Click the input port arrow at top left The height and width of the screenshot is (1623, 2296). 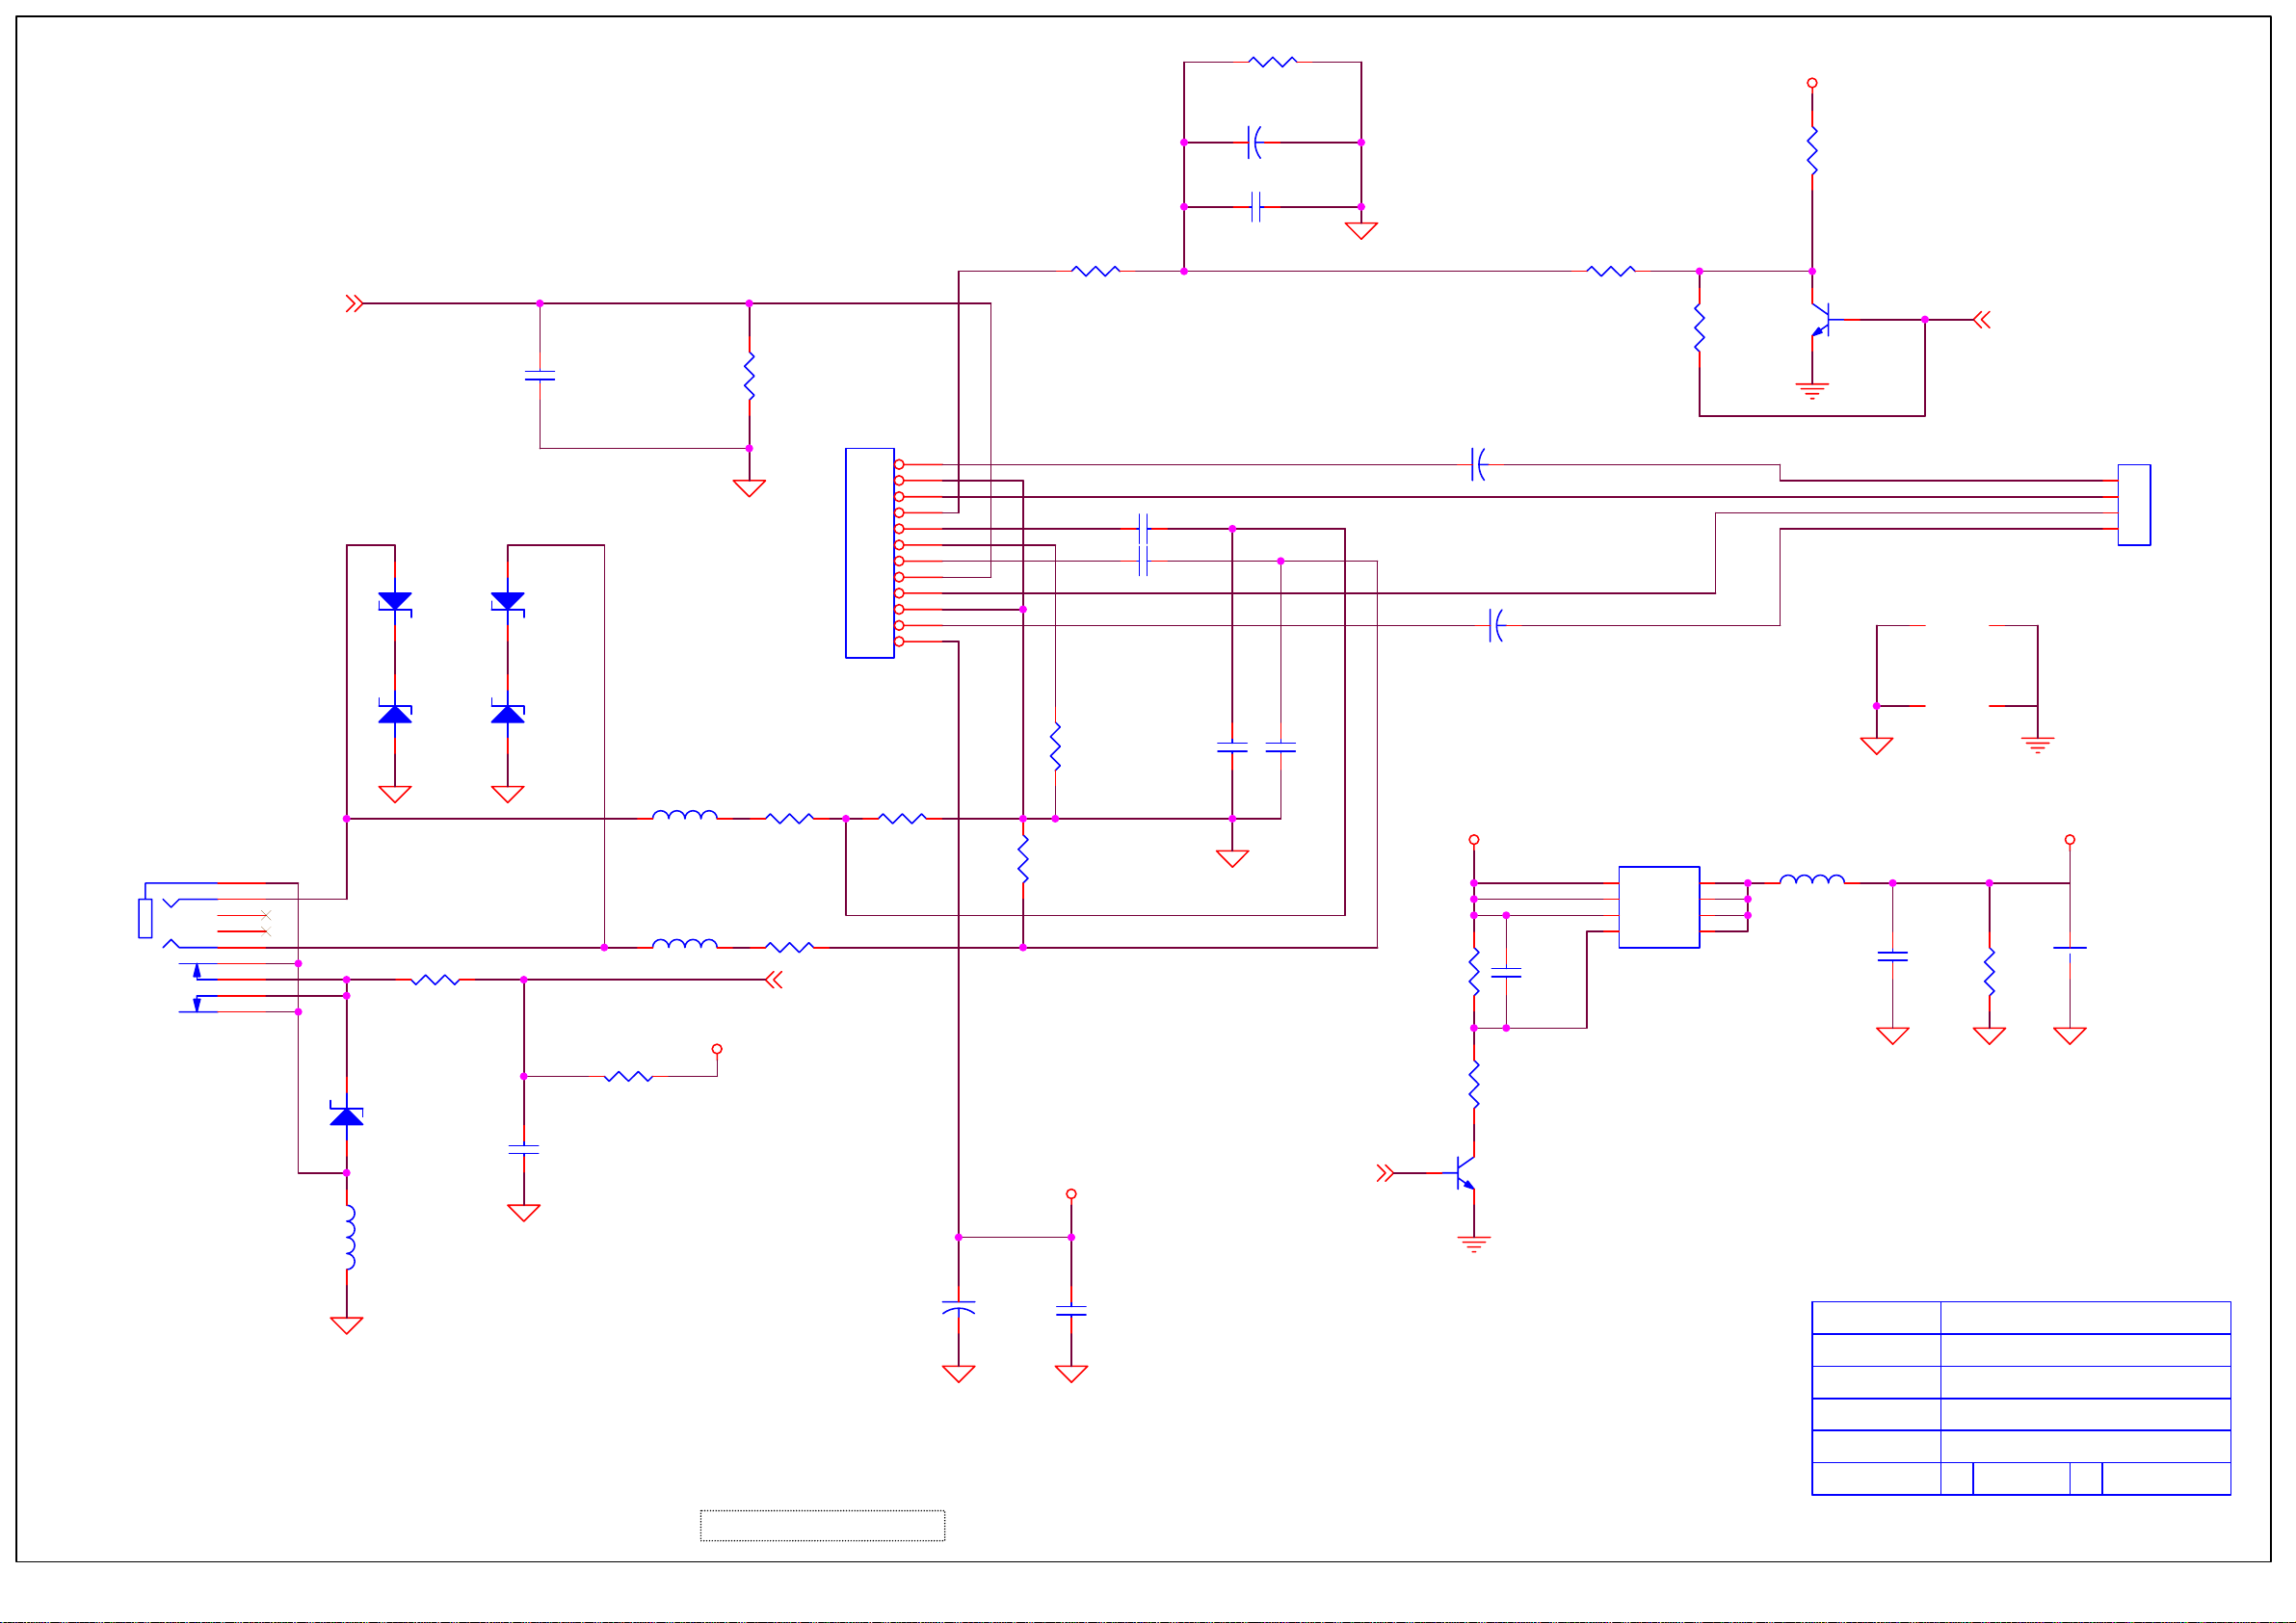click(x=354, y=303)
